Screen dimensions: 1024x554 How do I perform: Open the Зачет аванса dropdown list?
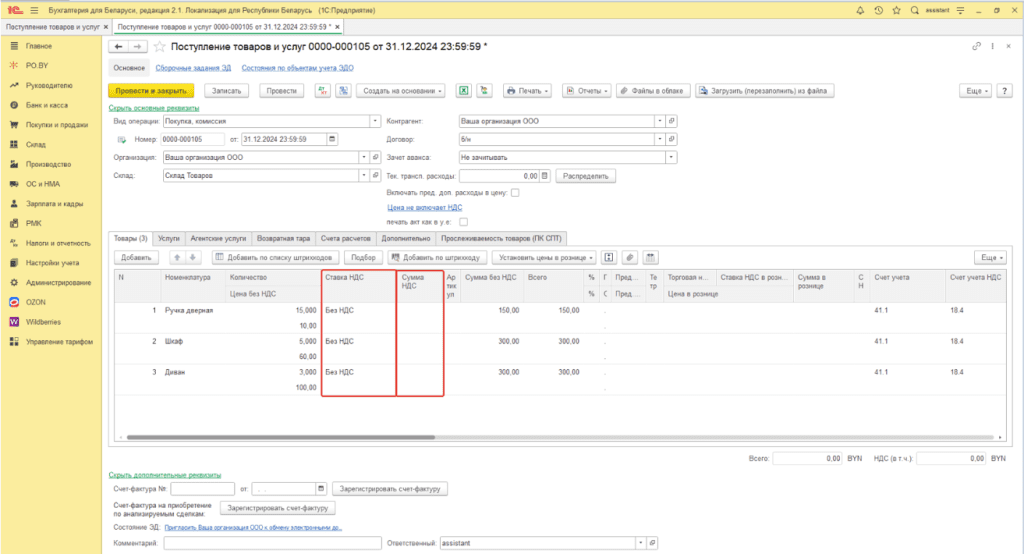(671, 157)
